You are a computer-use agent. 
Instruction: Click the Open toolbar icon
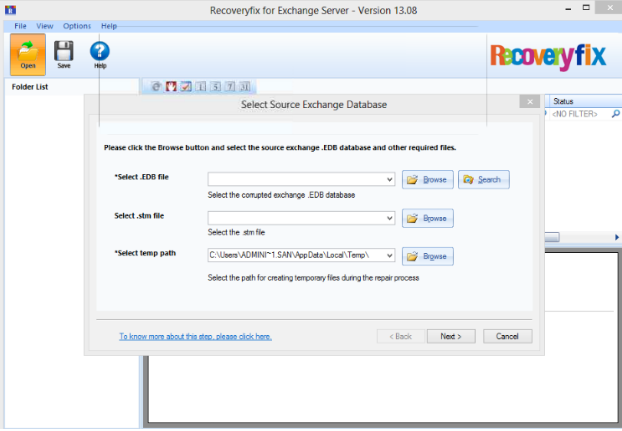28,54
